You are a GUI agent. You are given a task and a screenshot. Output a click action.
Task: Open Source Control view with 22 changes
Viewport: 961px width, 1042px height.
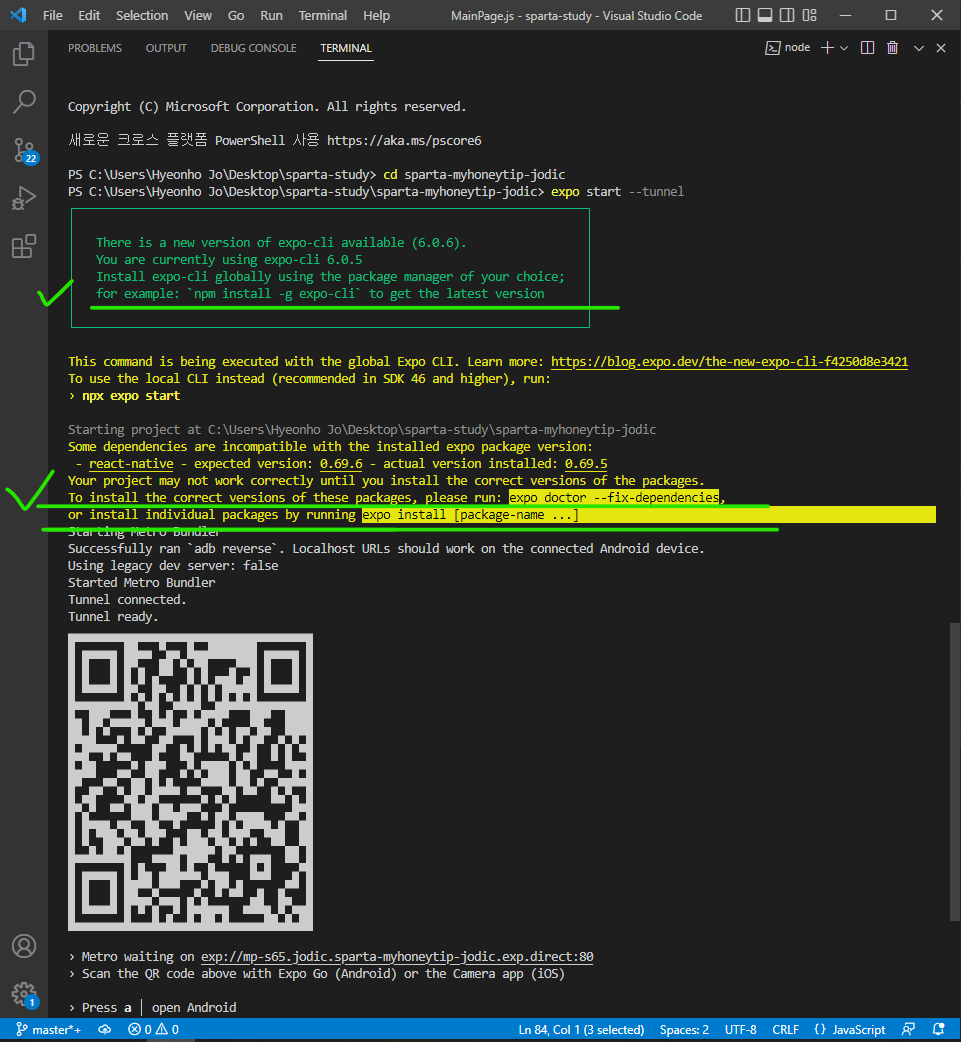point(25,150)
